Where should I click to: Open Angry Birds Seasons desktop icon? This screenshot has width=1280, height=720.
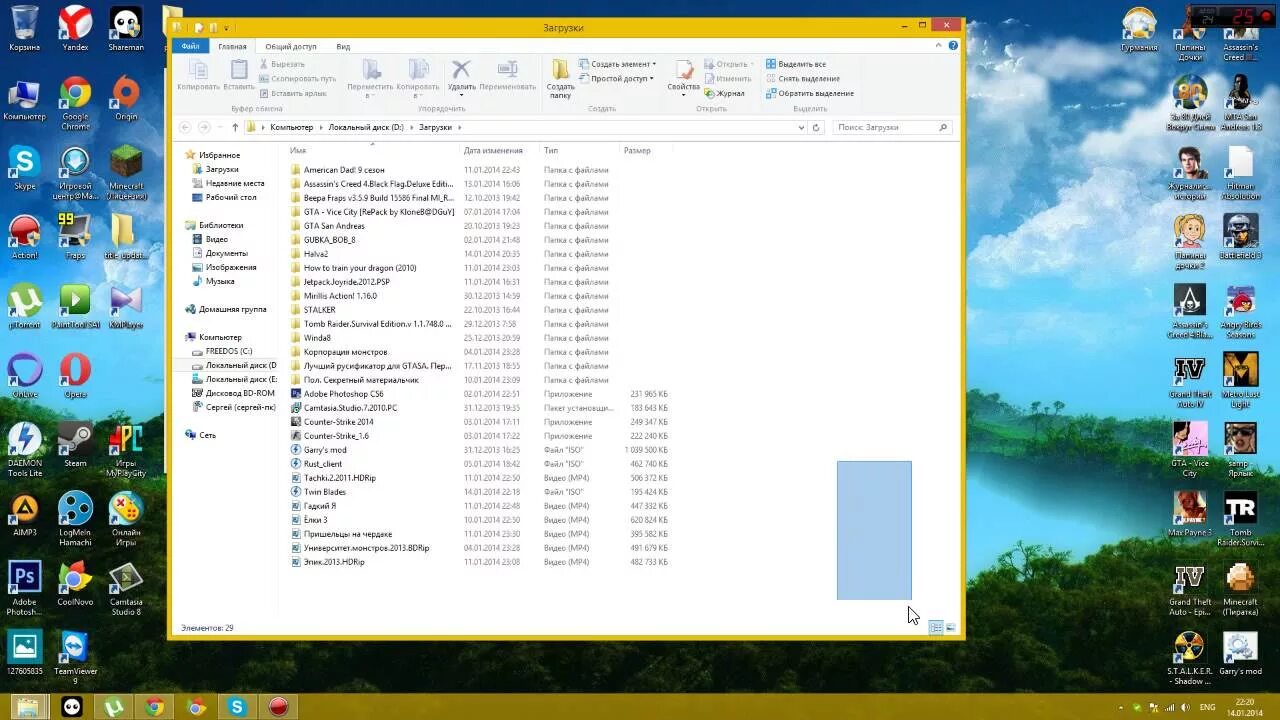tap(1241, 311)
